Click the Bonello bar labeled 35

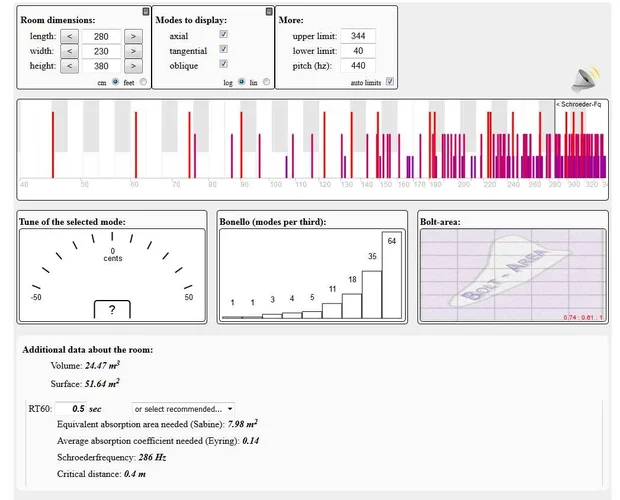(372, 294)
